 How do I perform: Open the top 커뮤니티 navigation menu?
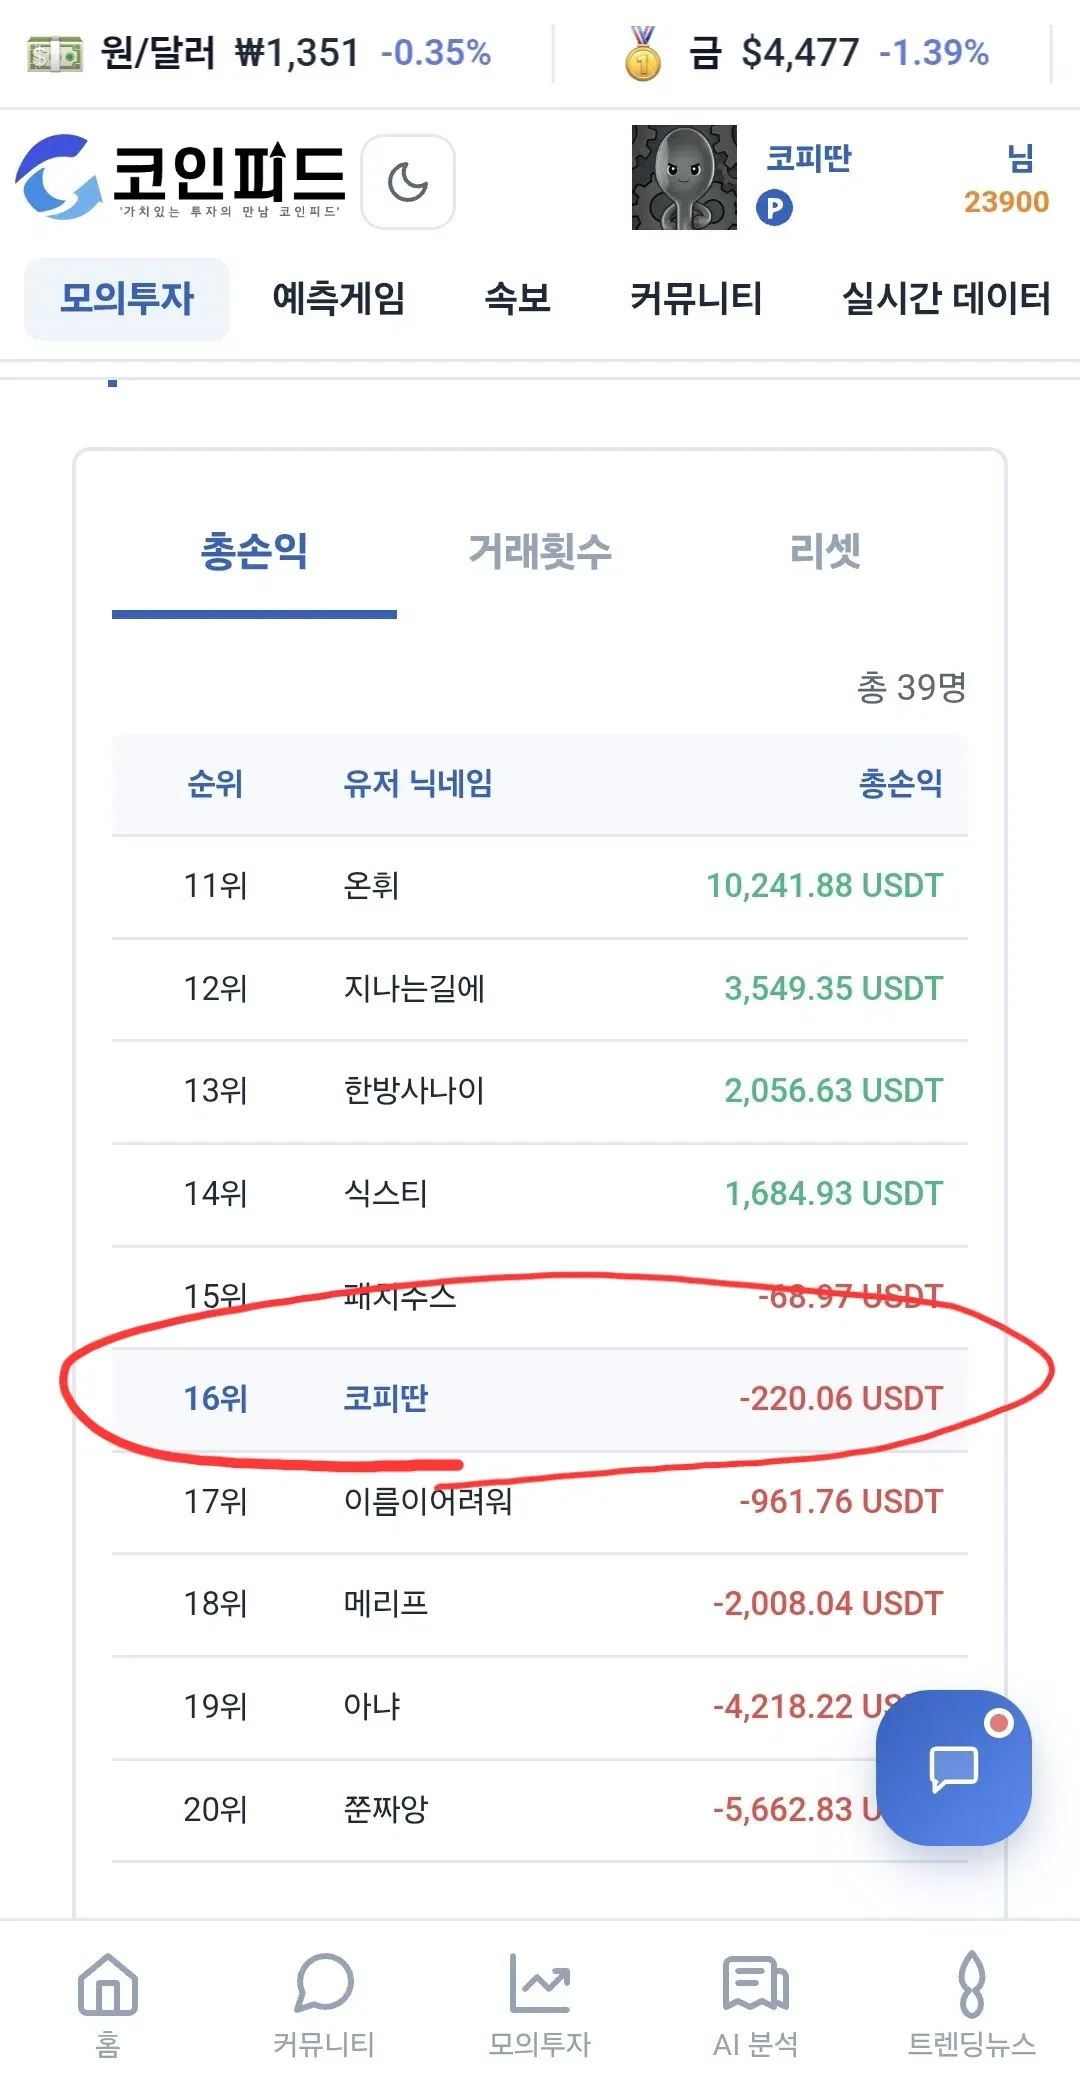(696, 298)
